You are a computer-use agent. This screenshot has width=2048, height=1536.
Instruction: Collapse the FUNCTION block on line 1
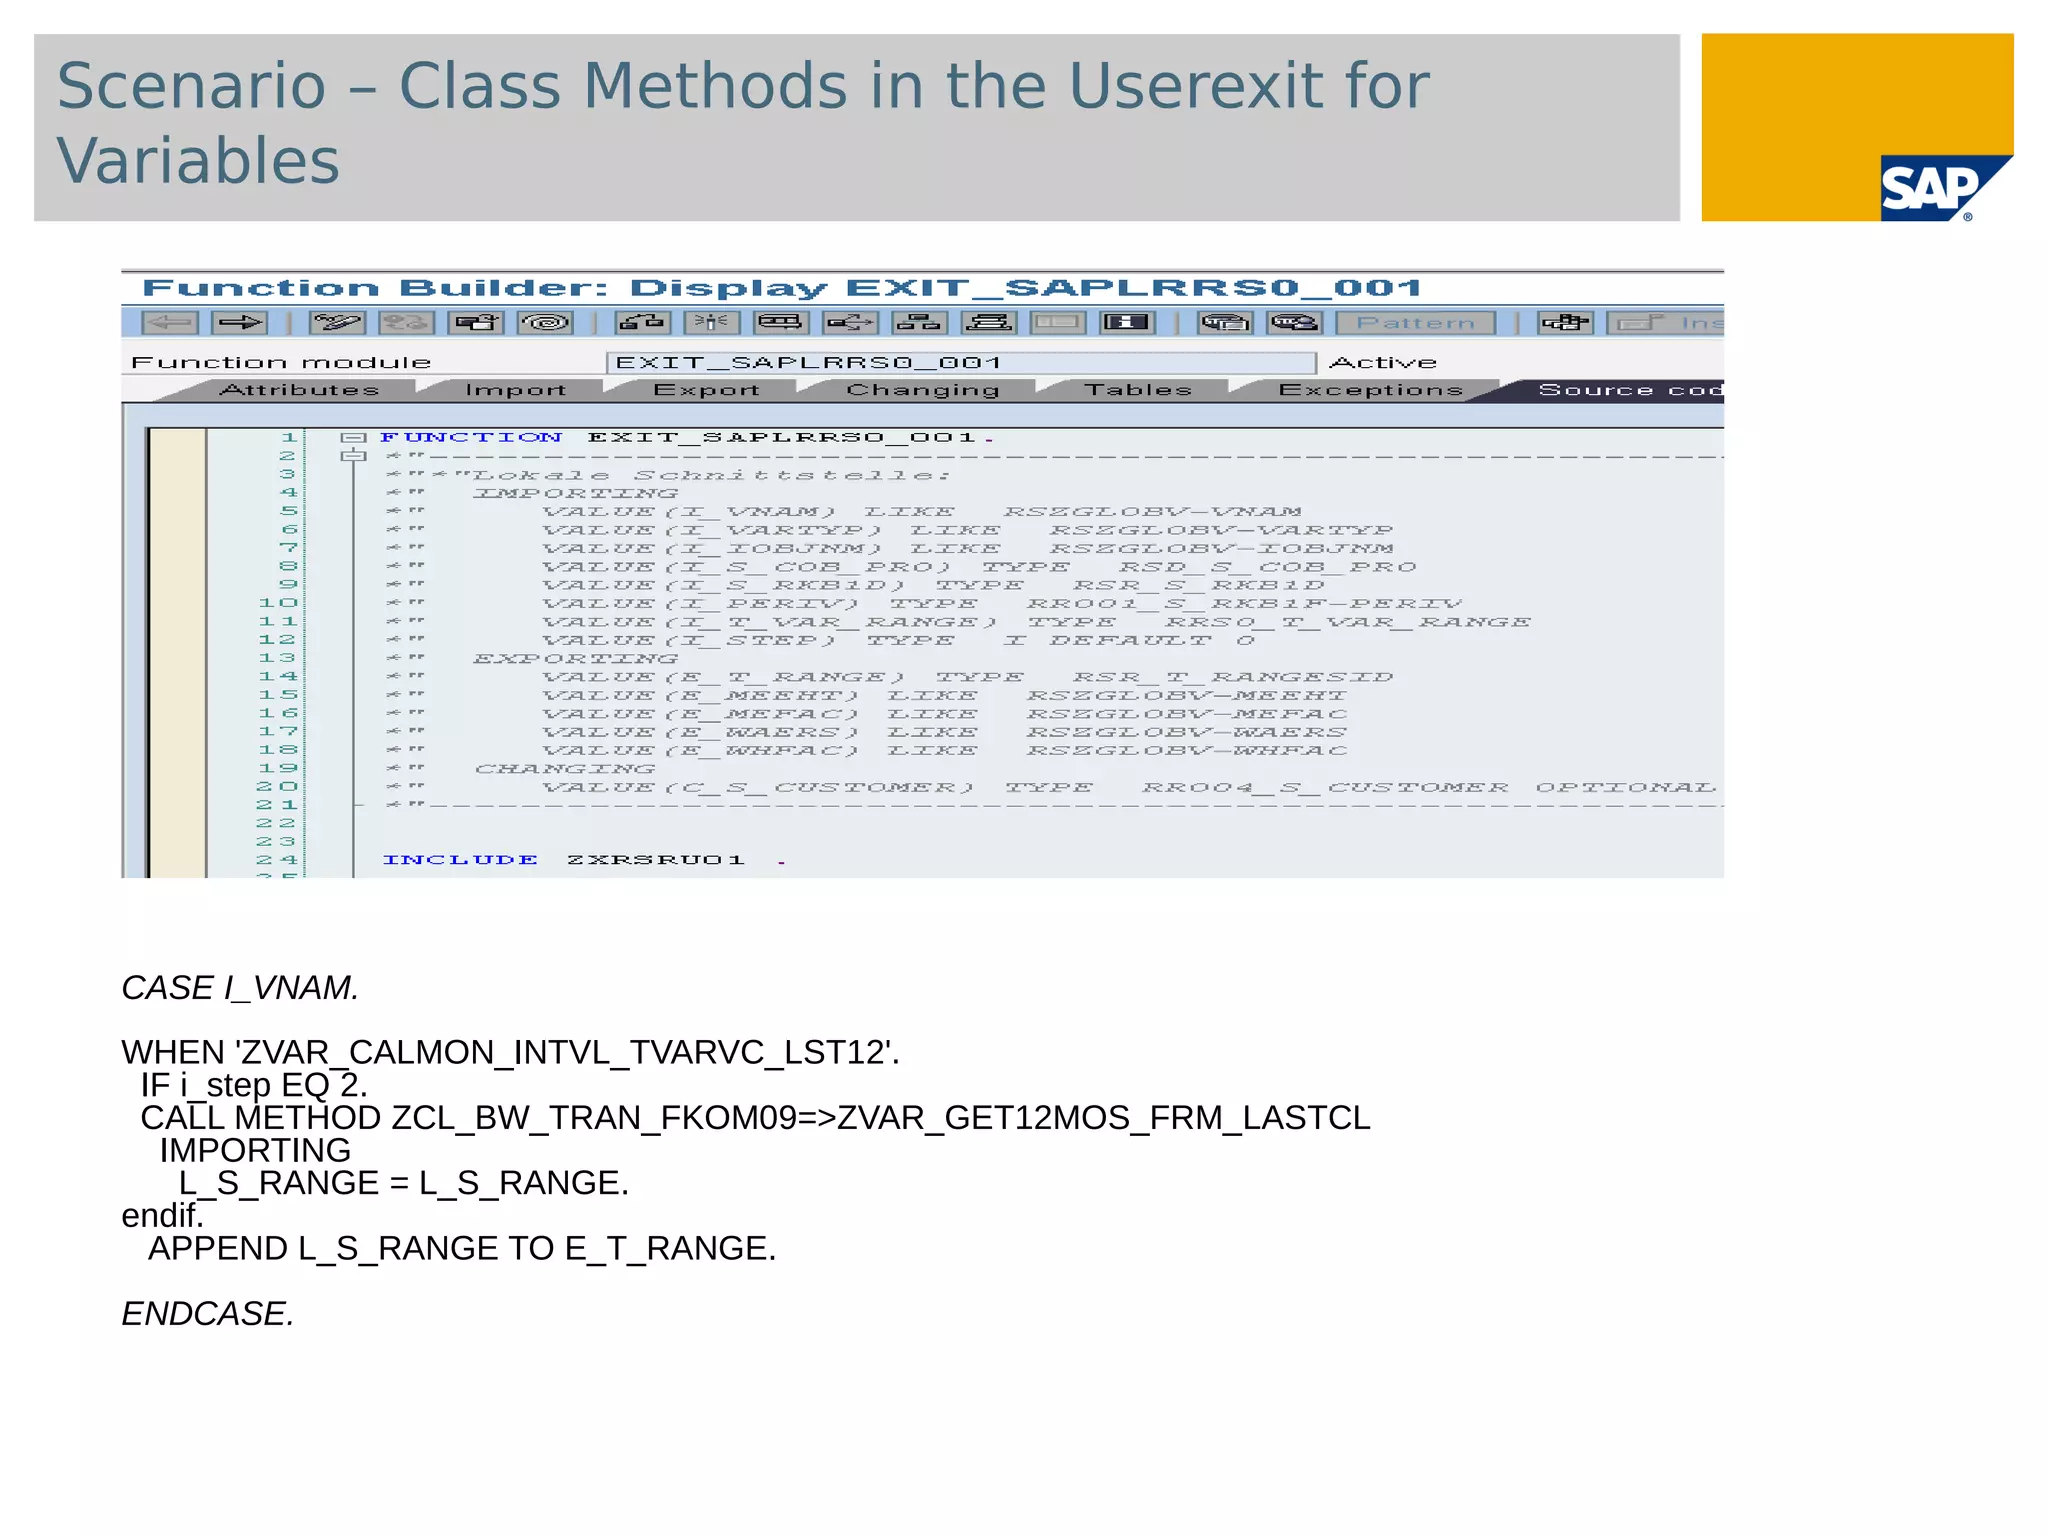coord(353,437)
